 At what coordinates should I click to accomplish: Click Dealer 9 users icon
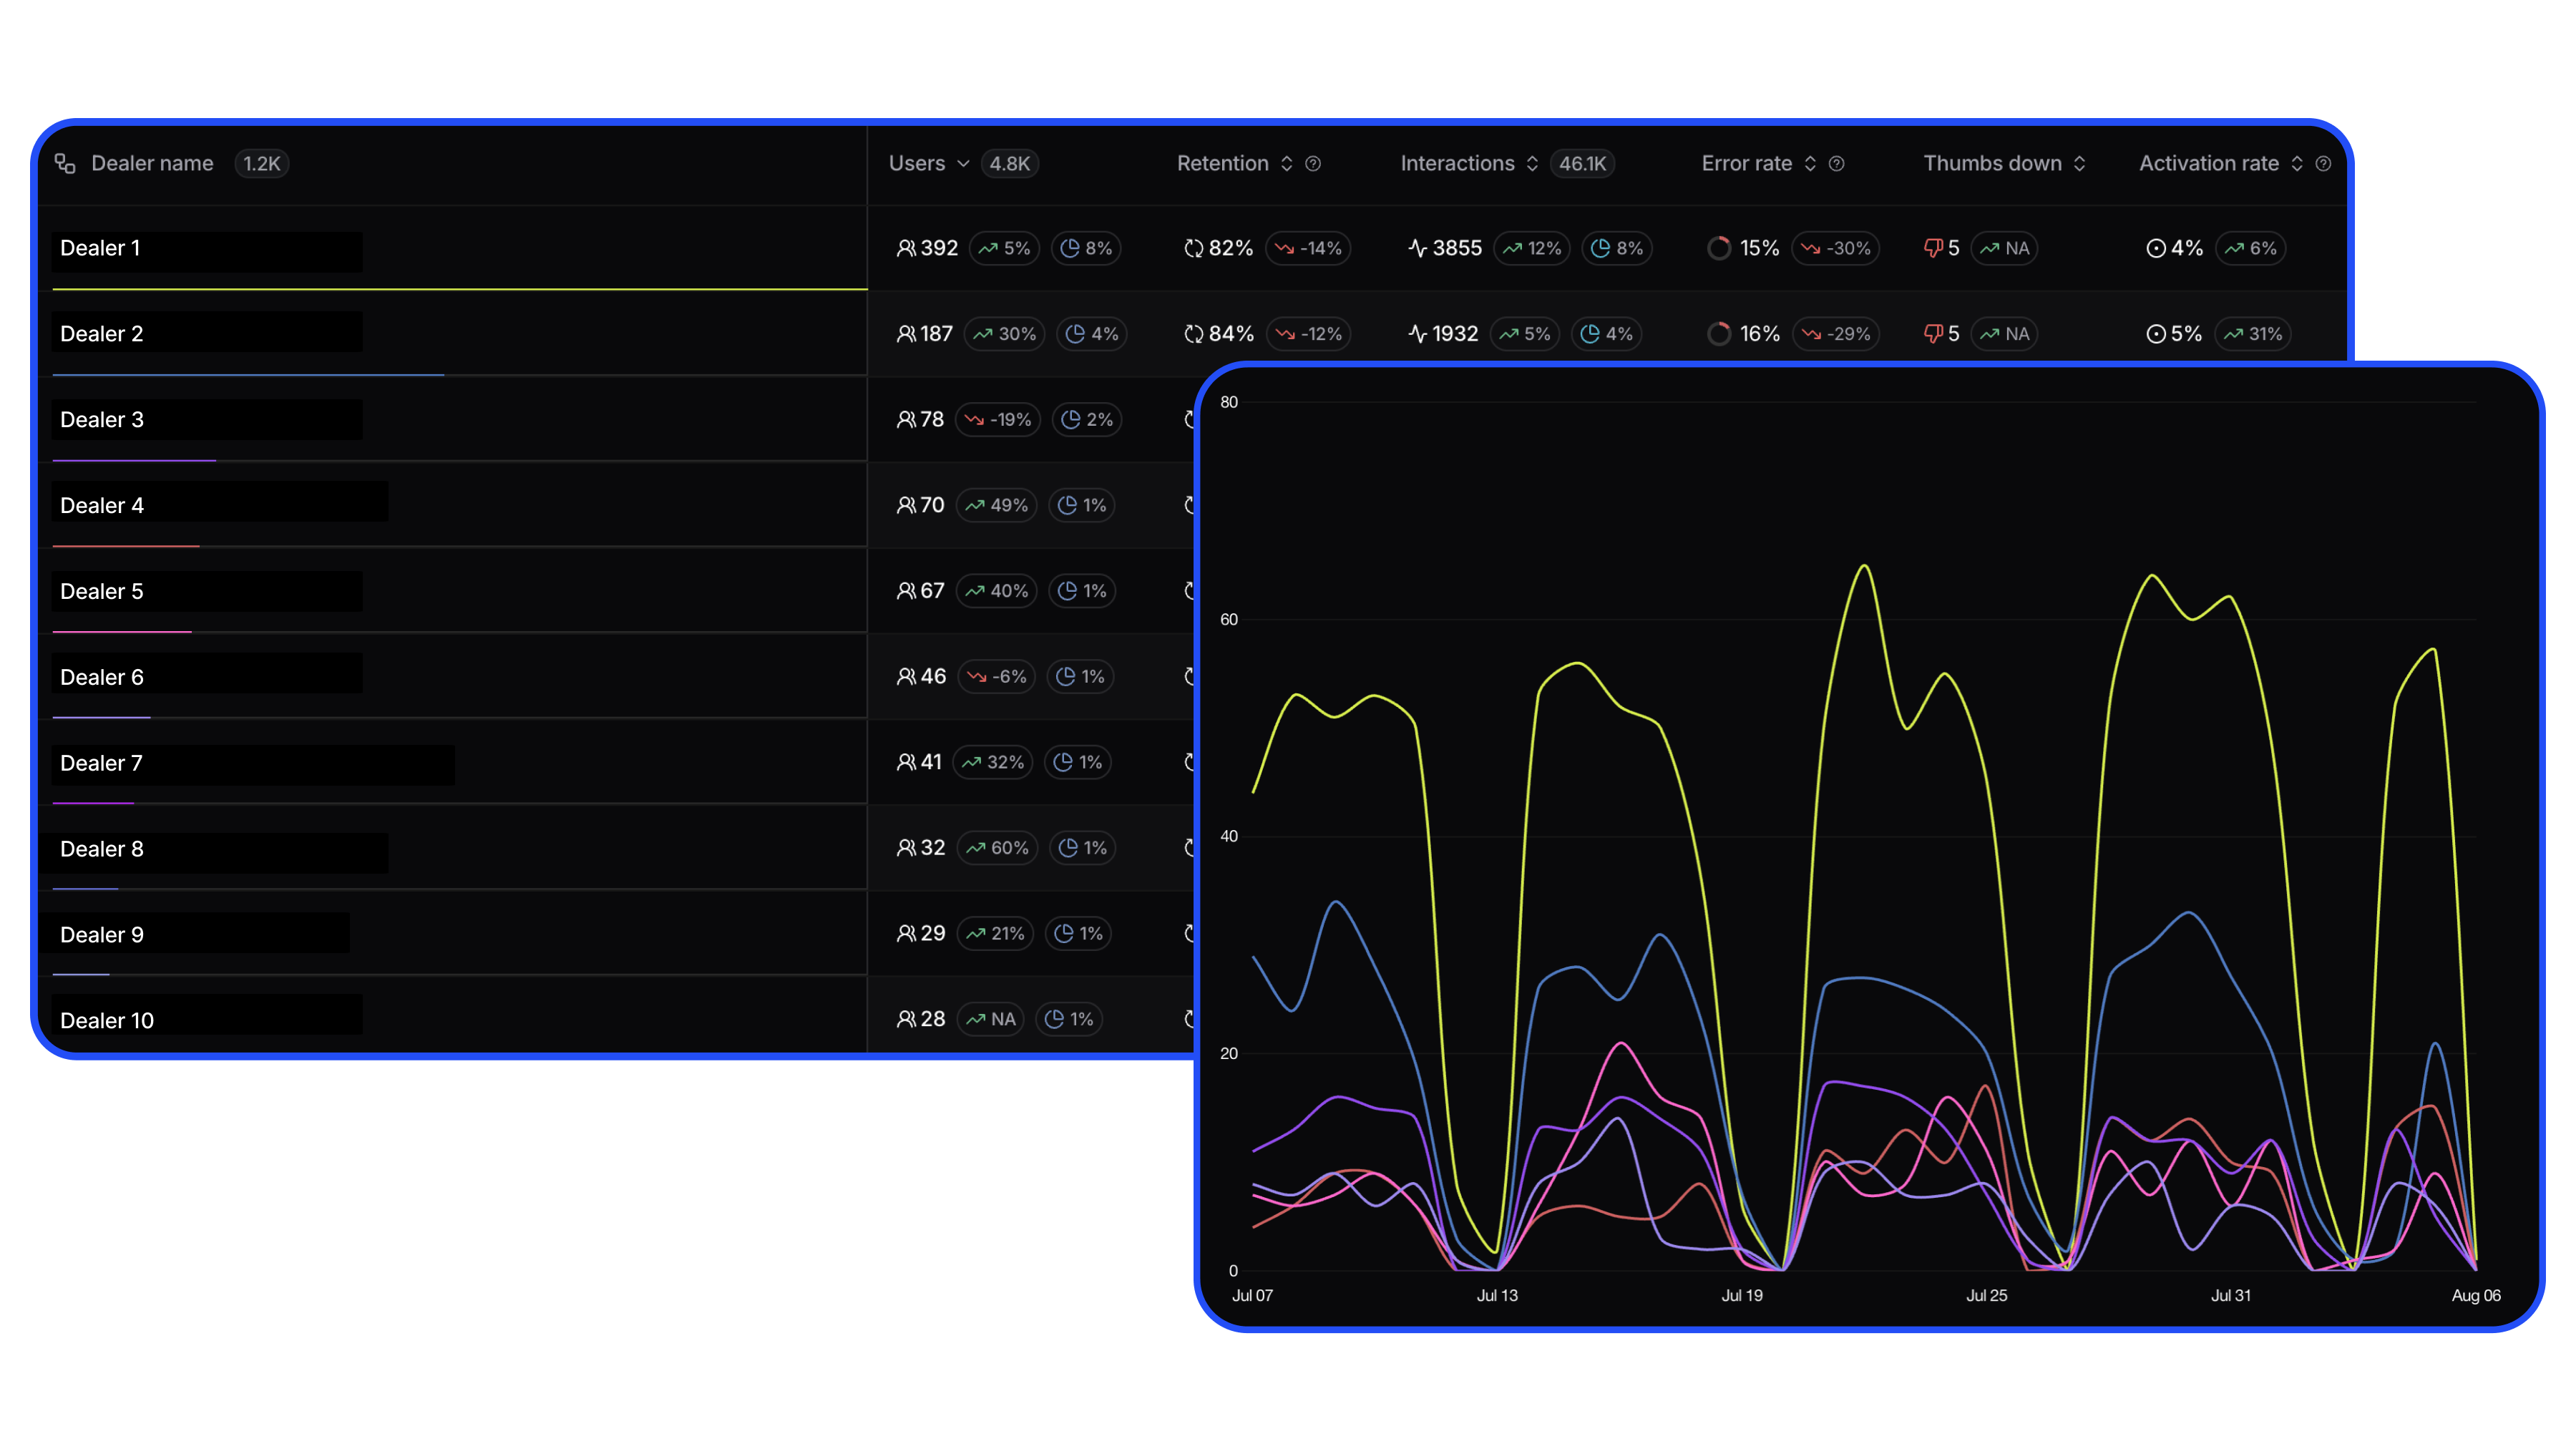[906, 934]
